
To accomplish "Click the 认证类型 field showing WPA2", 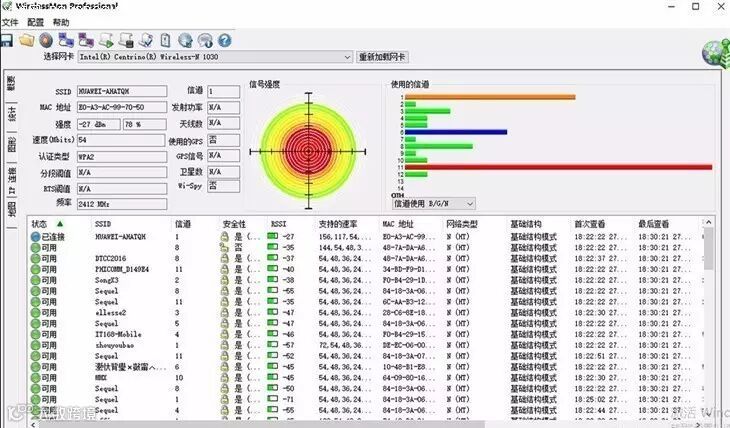I will [x=122, y=156].
